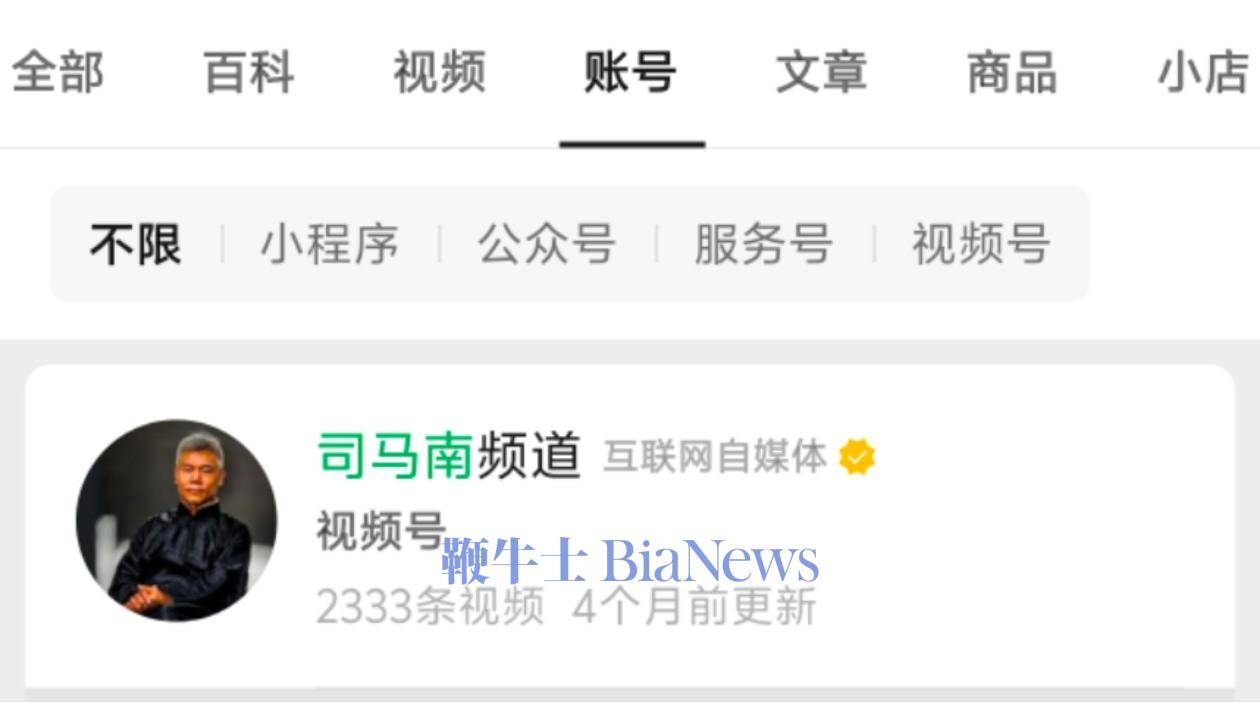Viewport: 1260px width, 702px height.
Task: Click the 鞭牛士 BiaNews watermark
Action: (x=630, y=561)
